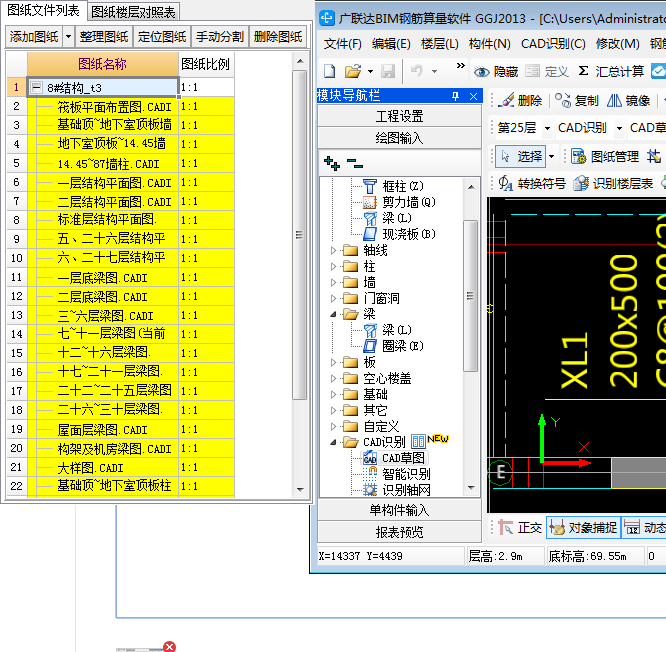Switch to 图纸文件列表 tab
666x652 pixels.
click(x=43, y=10)
